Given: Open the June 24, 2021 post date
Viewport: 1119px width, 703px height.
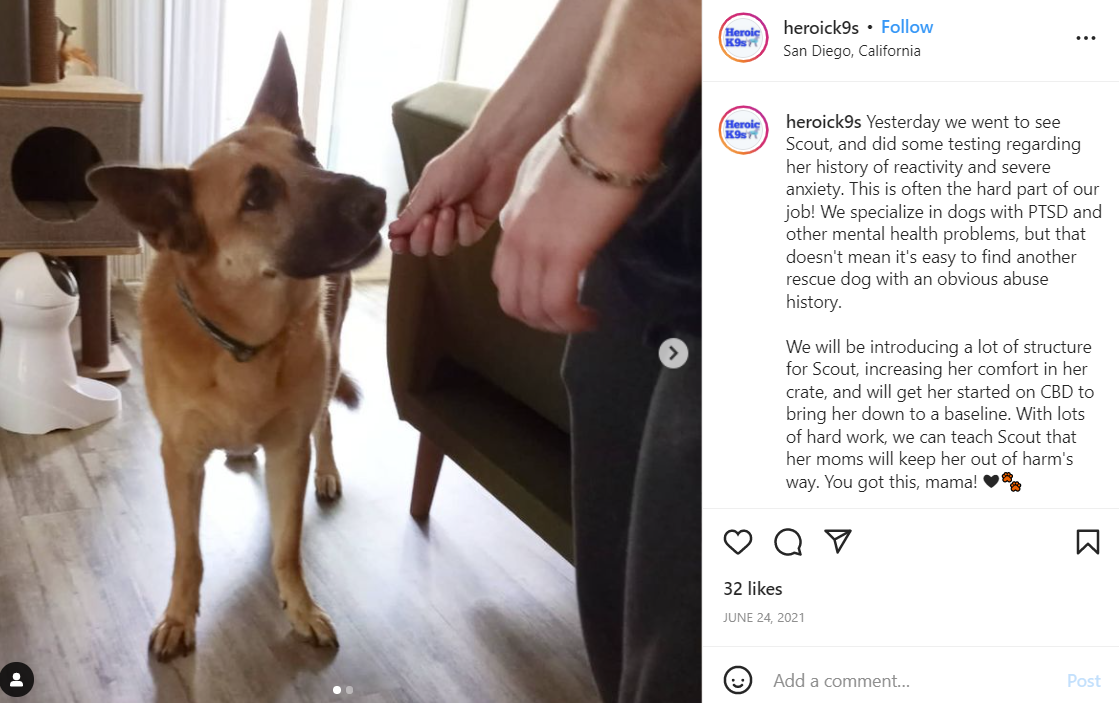Looking at the screenshot, I should pyautogui.click(x=764, y=618).
